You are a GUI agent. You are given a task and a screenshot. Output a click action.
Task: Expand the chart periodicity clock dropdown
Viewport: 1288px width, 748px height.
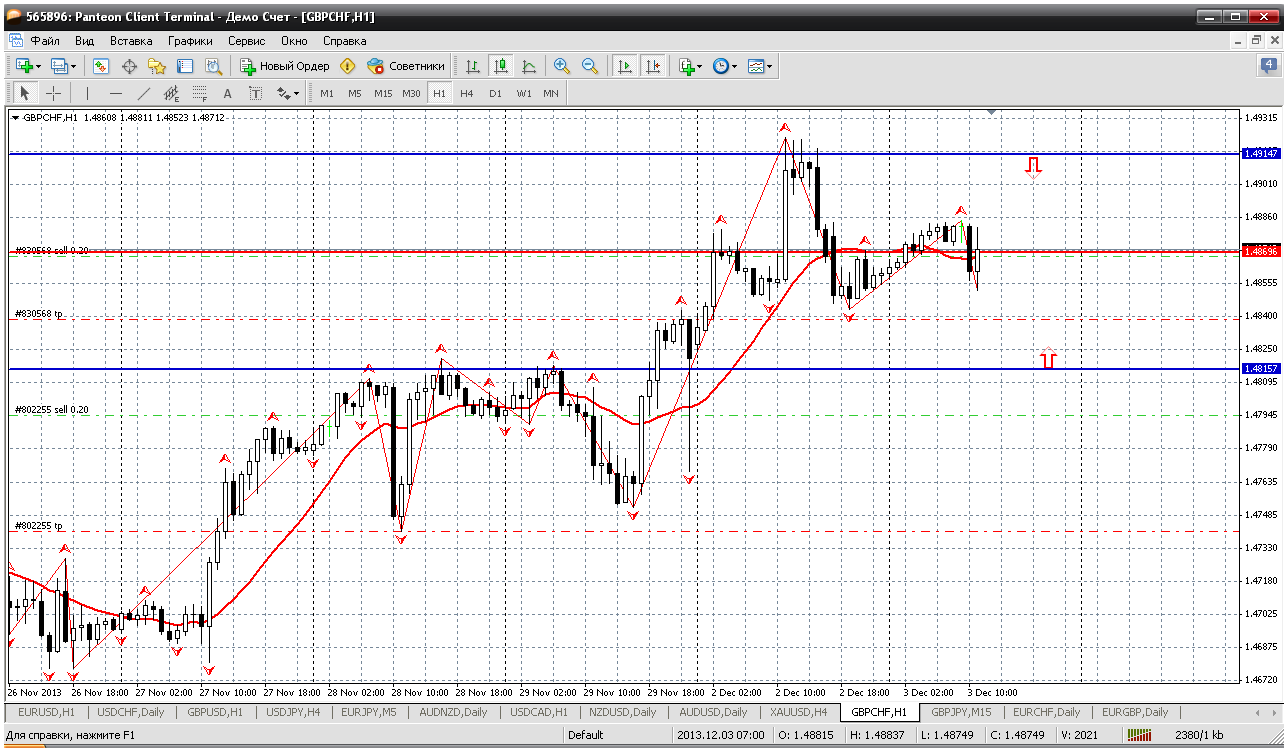click(734, 66)
